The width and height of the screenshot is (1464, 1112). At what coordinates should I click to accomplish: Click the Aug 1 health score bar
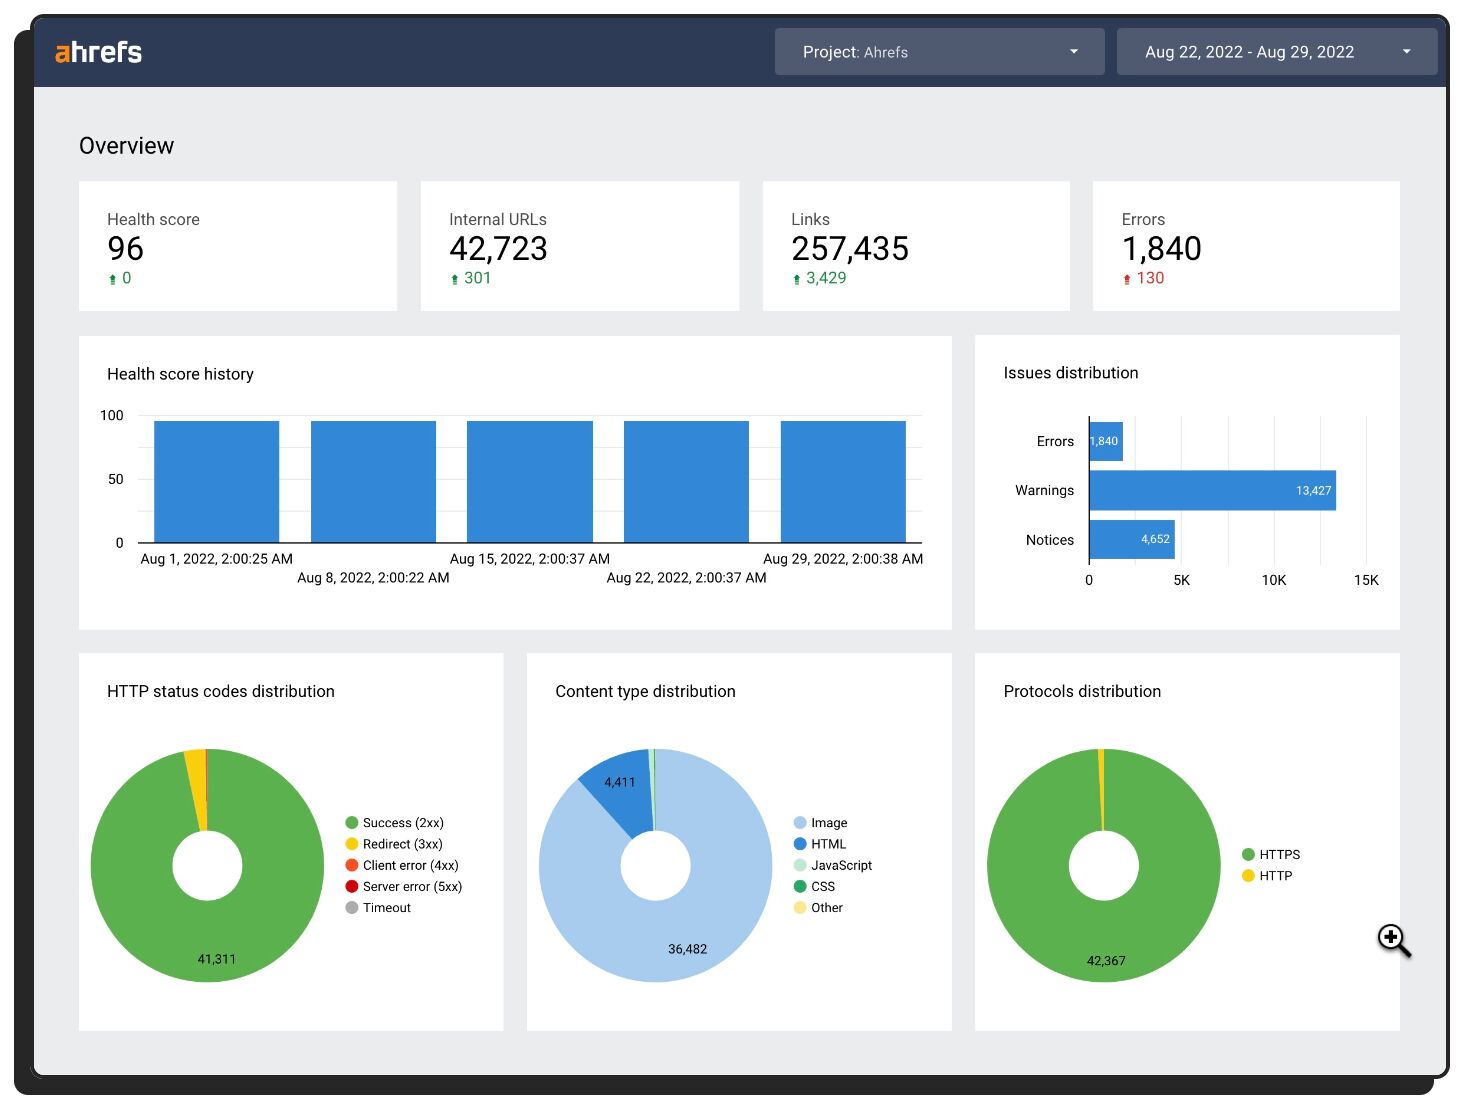coord(216,481)
